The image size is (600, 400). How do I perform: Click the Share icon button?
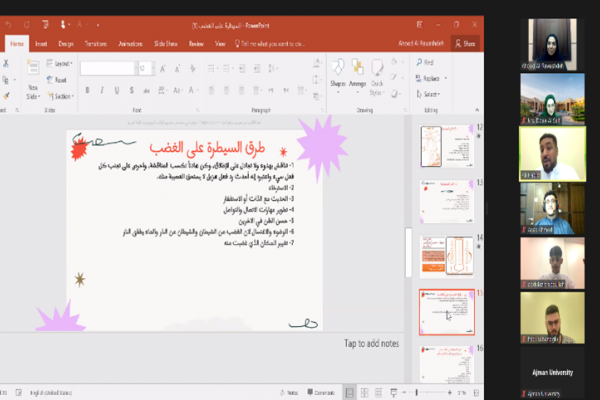point(465,44)
